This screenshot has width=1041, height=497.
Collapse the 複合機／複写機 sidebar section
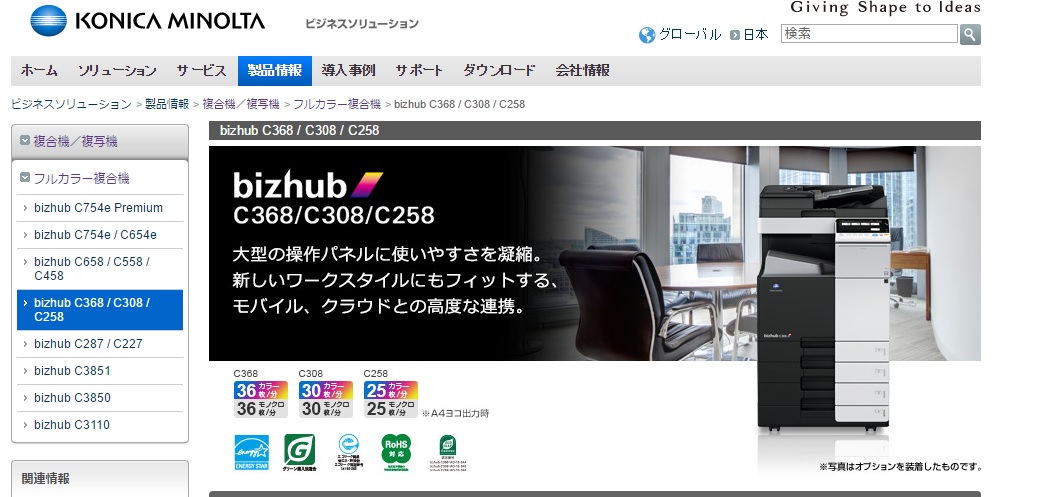pyautogui.click(x=25, y=141)
